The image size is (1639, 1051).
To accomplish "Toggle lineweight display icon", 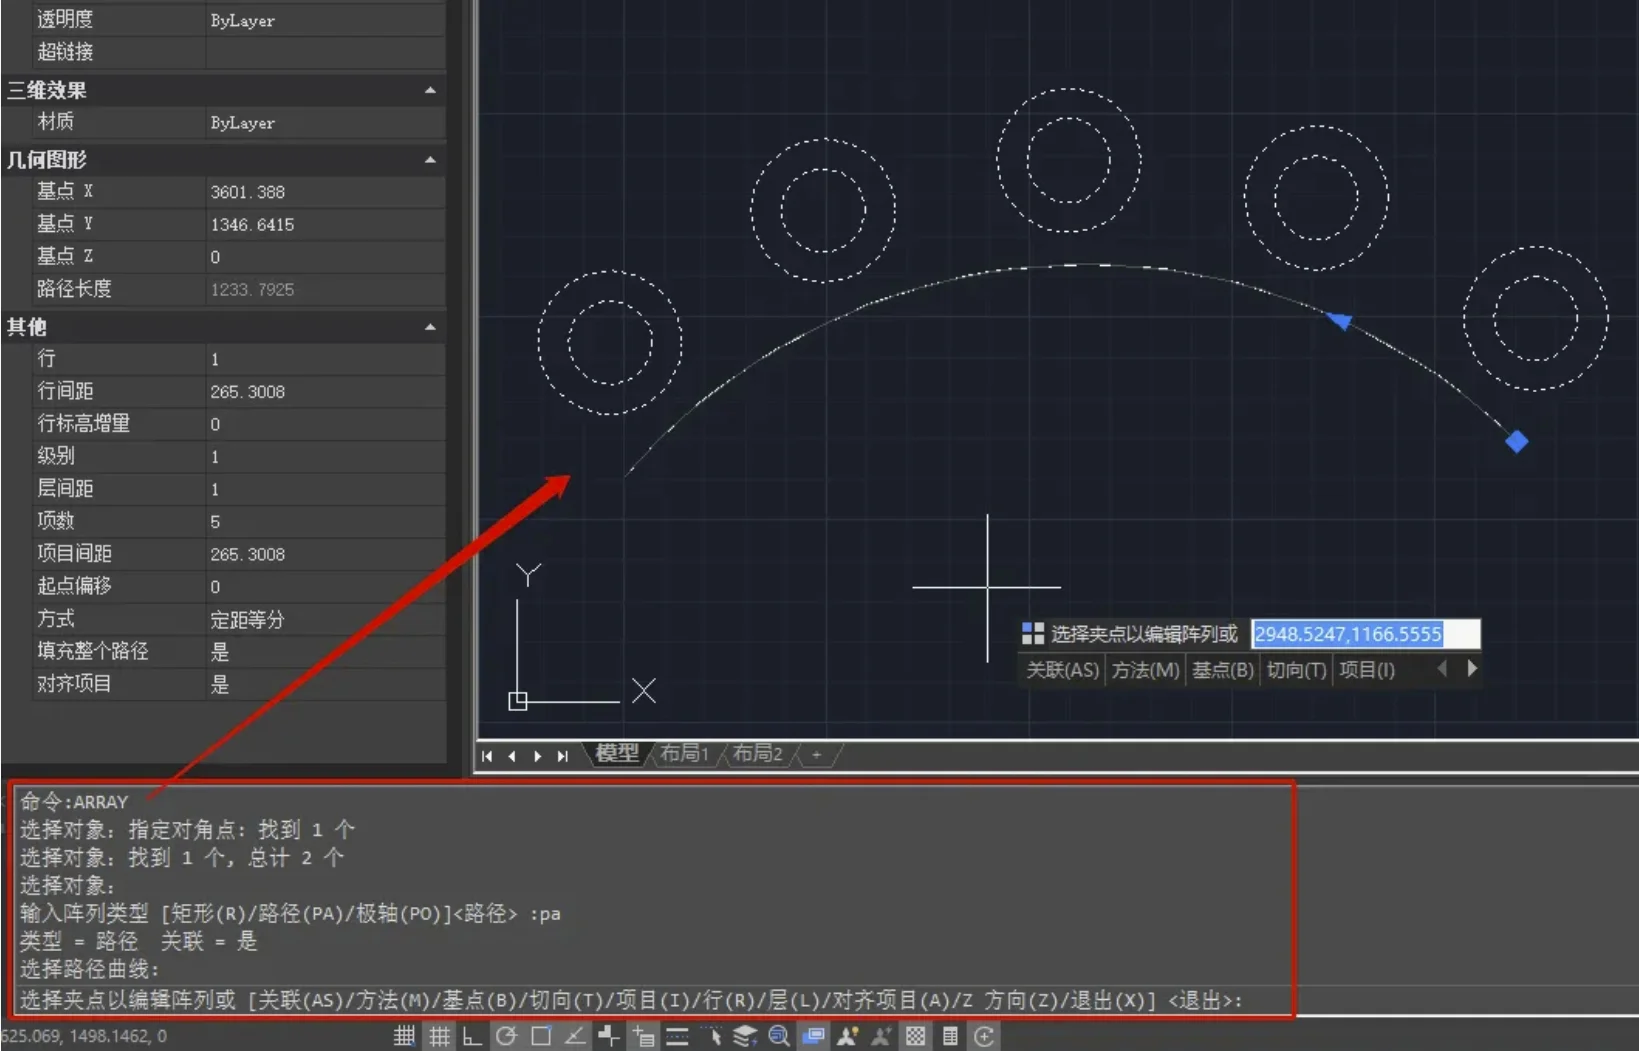I will tap(677, 1036).
